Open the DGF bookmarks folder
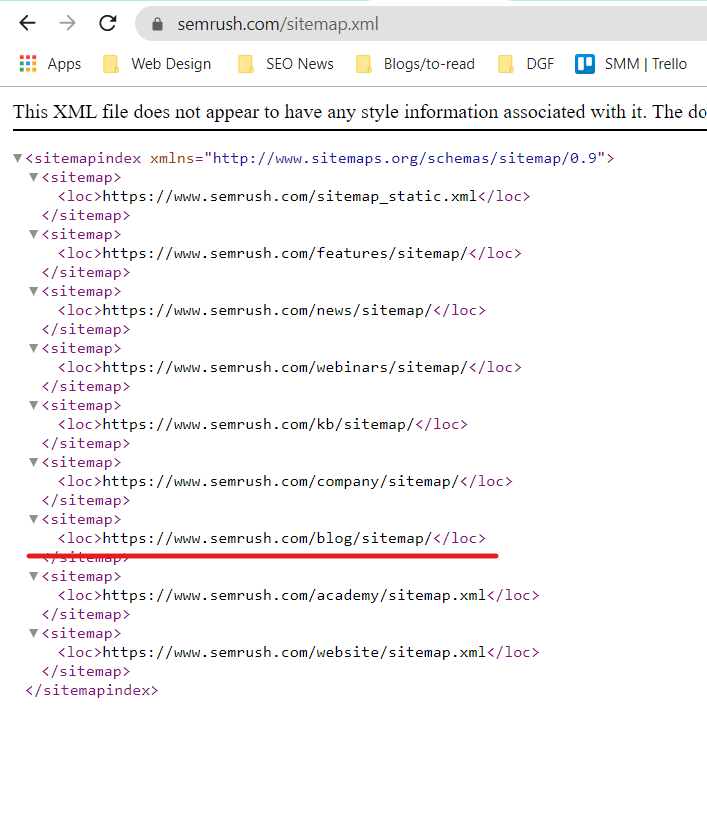 tap(526, 64)
